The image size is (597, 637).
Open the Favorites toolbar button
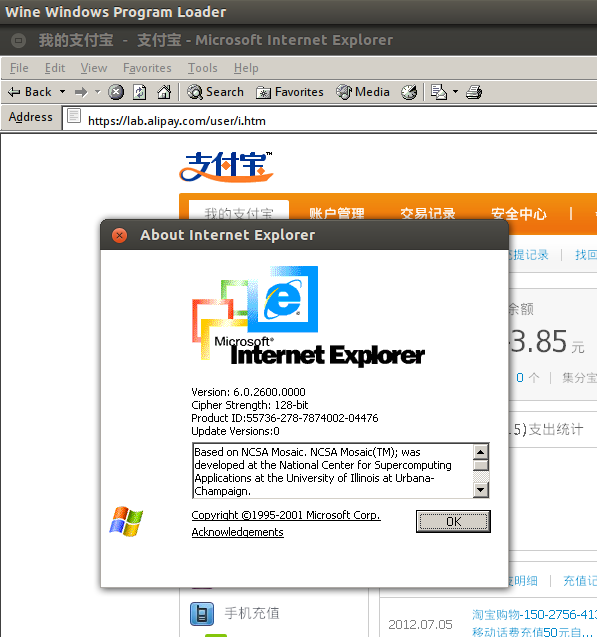coord(290,92)
